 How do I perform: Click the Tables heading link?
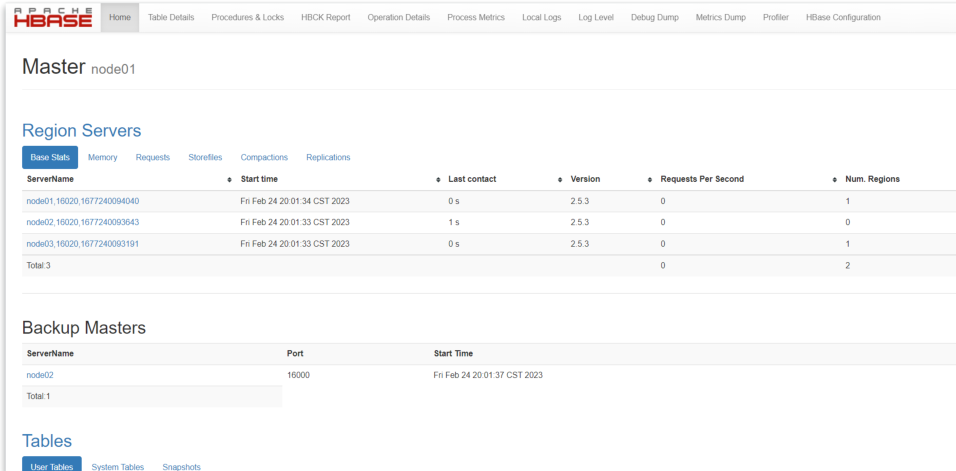coord(47,441)
